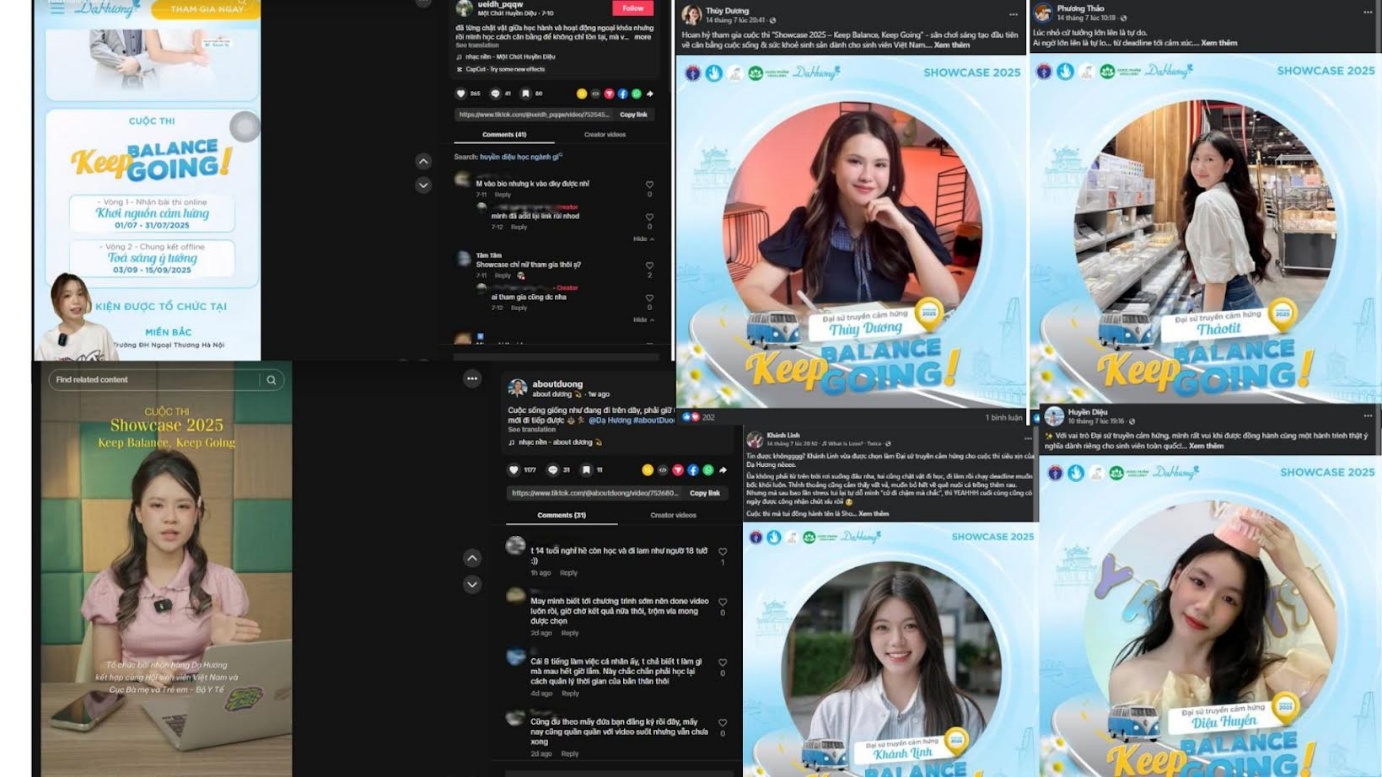Expand Huyền Diệu post with Xem thêm
Image resolution: width=1382 pixels, height=777 pixels.
click(1206, 446)
